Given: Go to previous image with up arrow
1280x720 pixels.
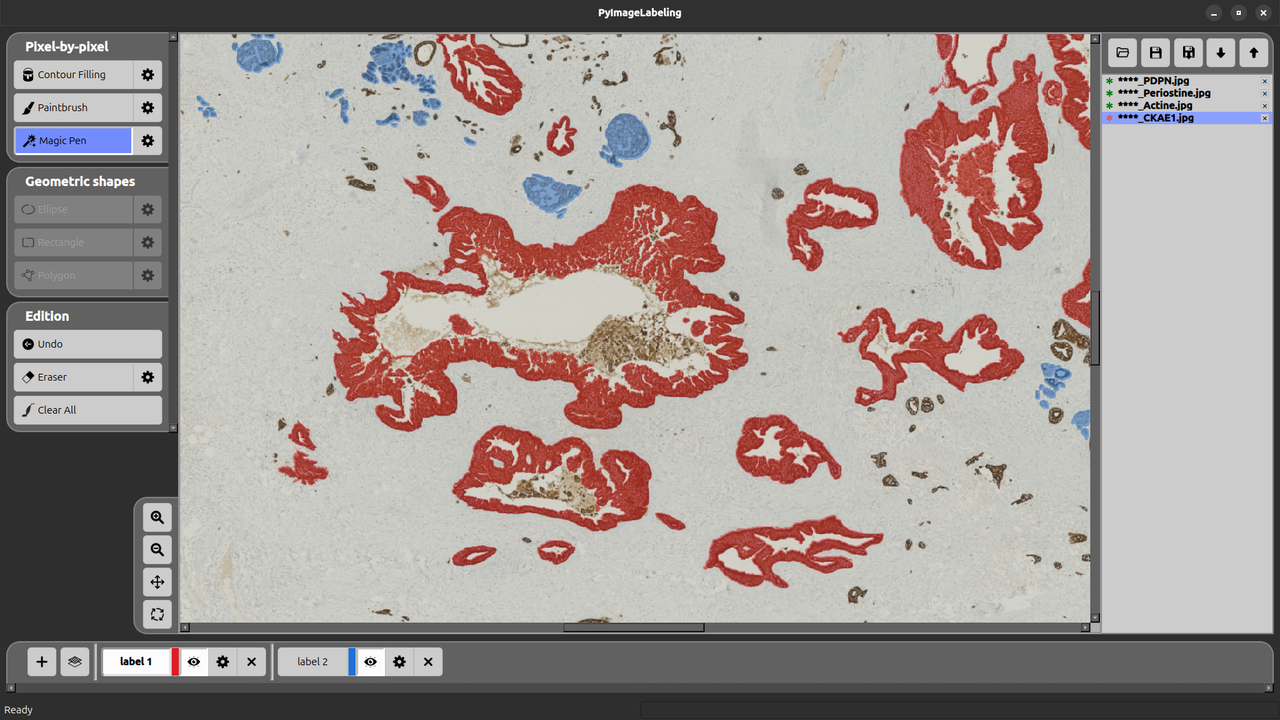Looking at the screenshot, I should click(1253, 53).
